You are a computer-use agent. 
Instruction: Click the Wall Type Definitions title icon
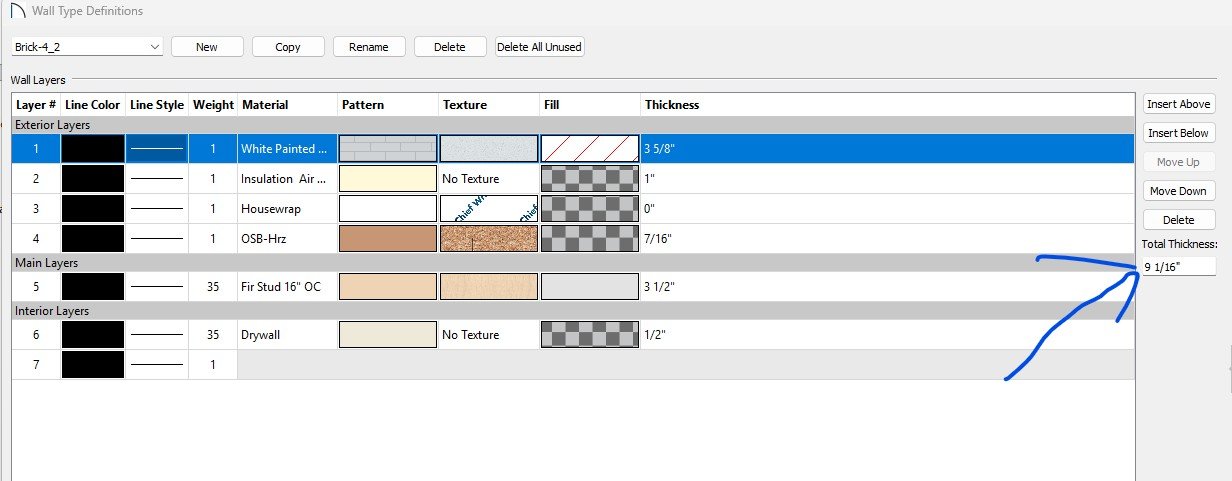(x=17, y=11)
